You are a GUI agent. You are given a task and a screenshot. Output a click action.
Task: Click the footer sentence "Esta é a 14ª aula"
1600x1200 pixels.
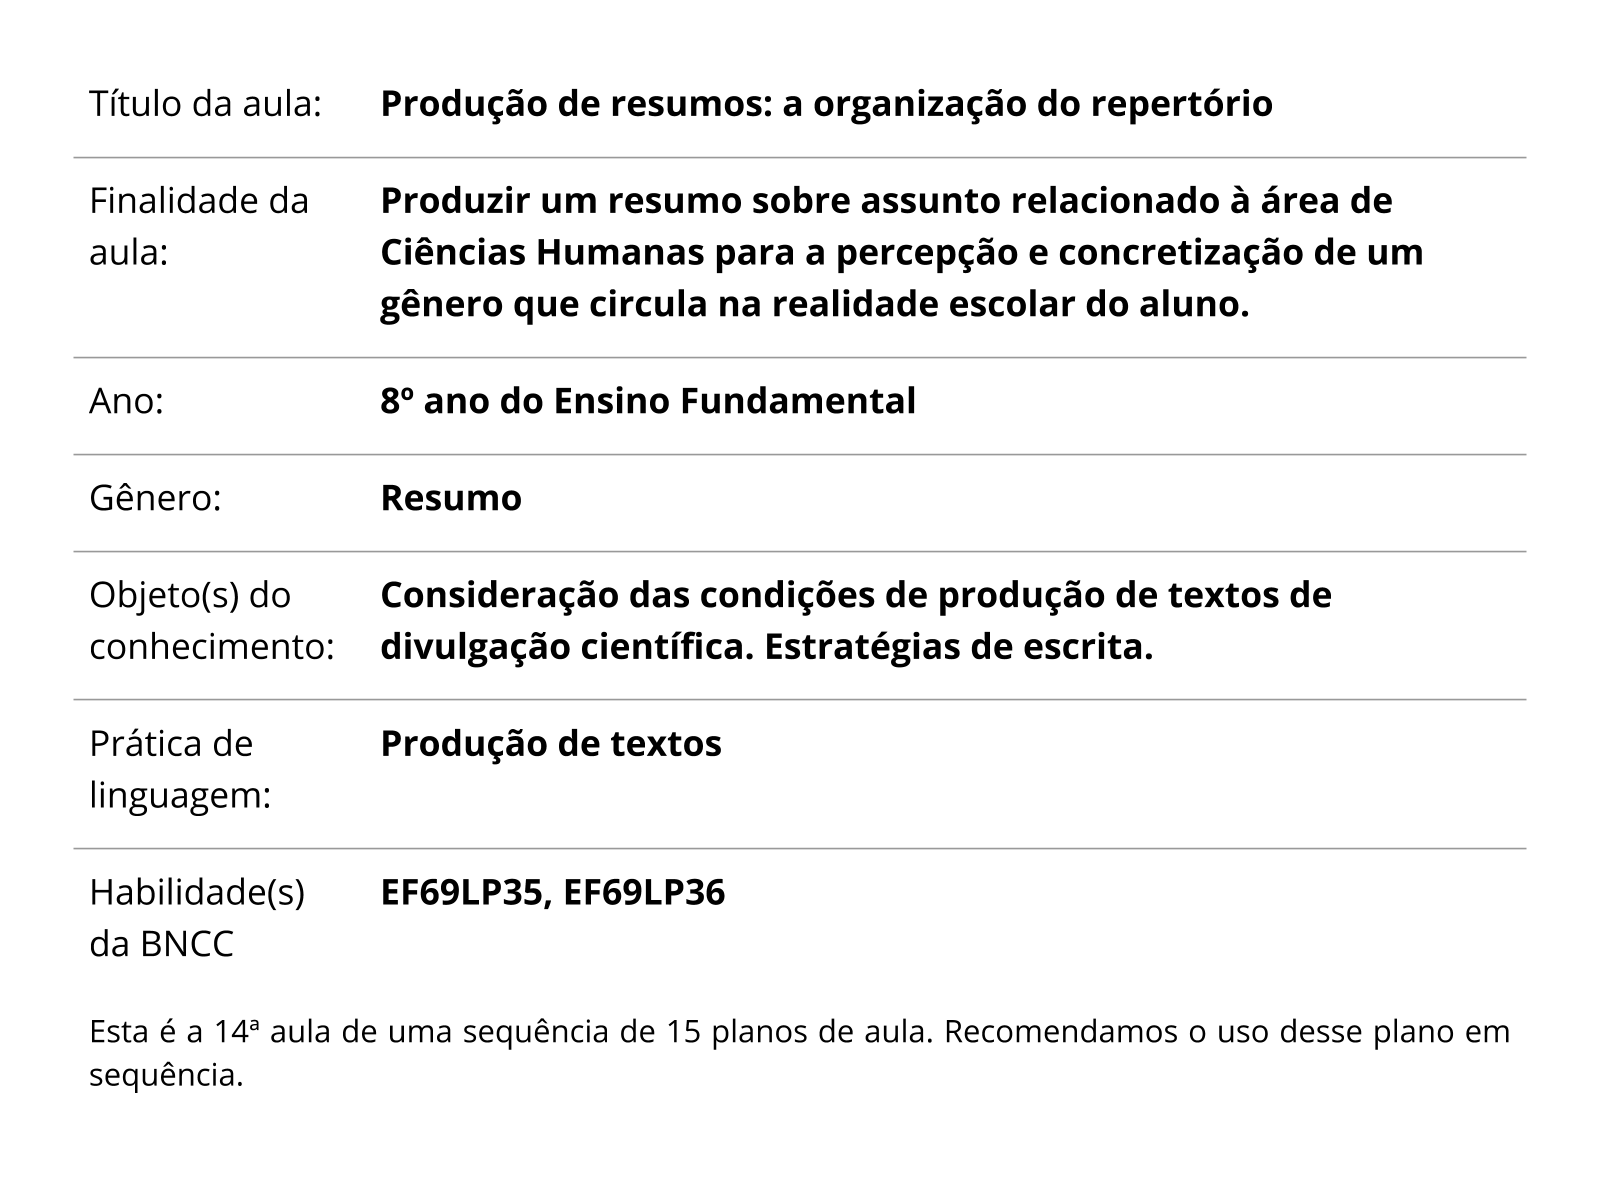[180, 1031]
